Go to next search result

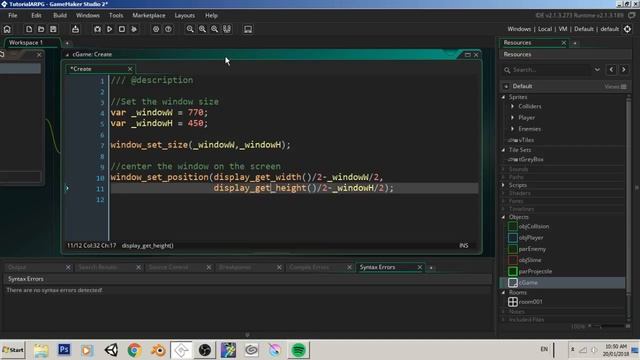[x=624, y=70]
